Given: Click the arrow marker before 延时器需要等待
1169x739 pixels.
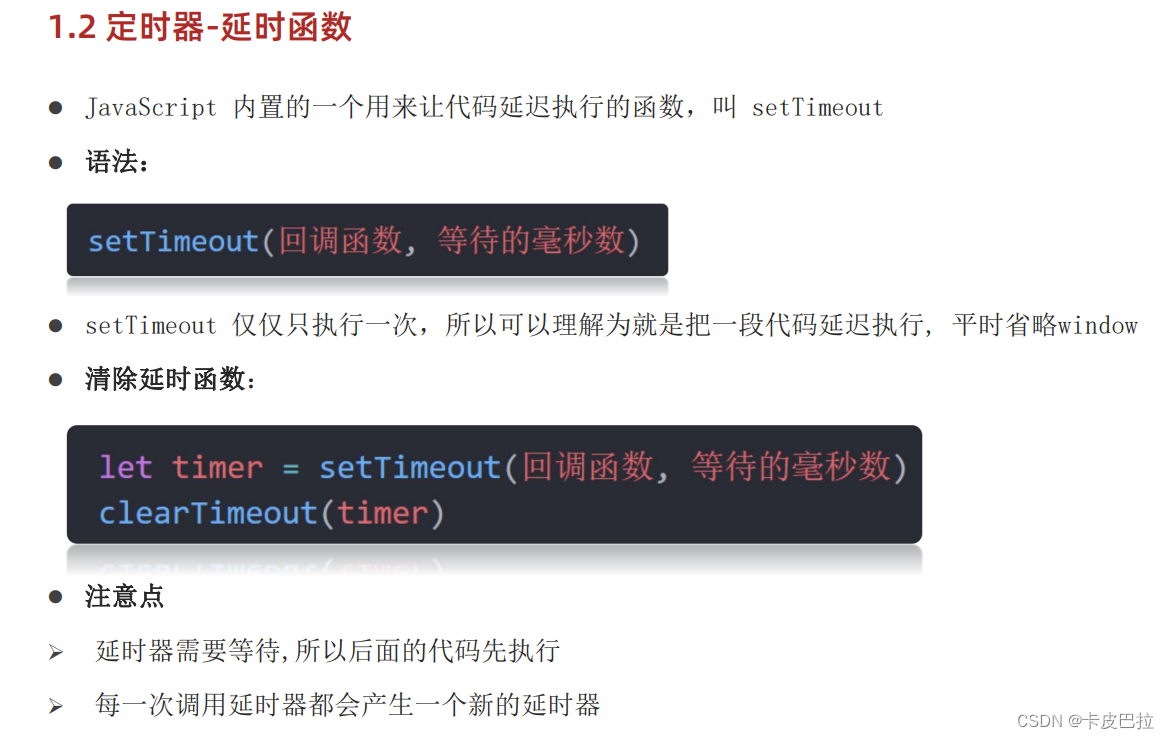Looking at the screenshot, I should [56, 652].
